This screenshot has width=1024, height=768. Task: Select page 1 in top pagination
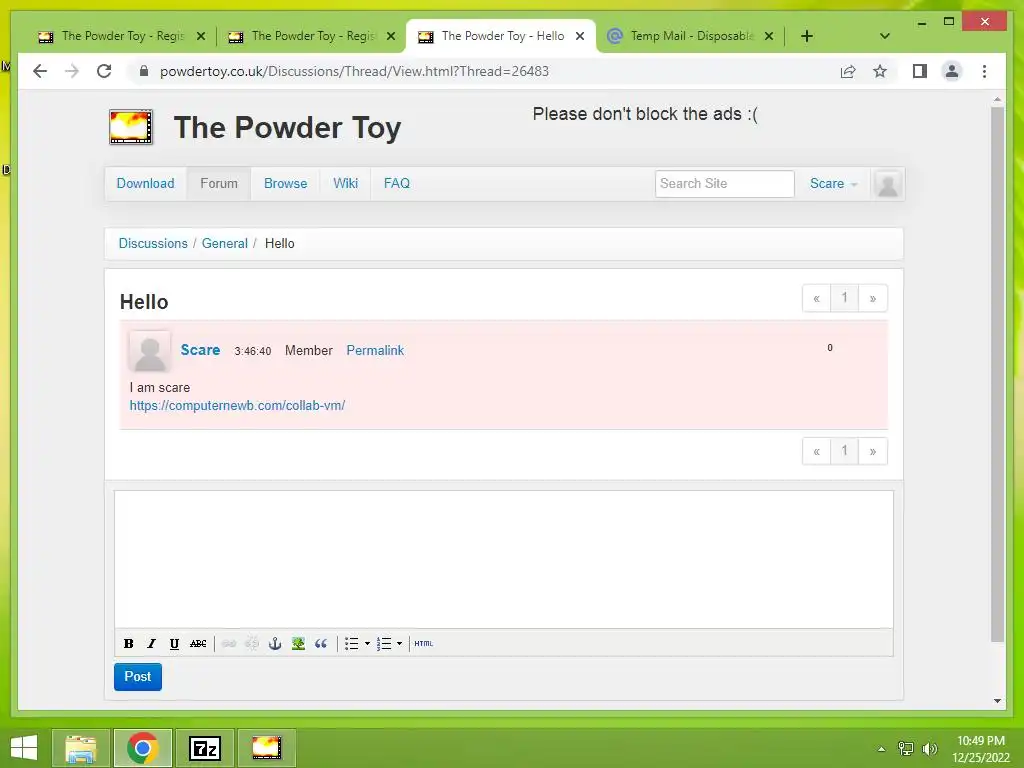click(844, 298)
